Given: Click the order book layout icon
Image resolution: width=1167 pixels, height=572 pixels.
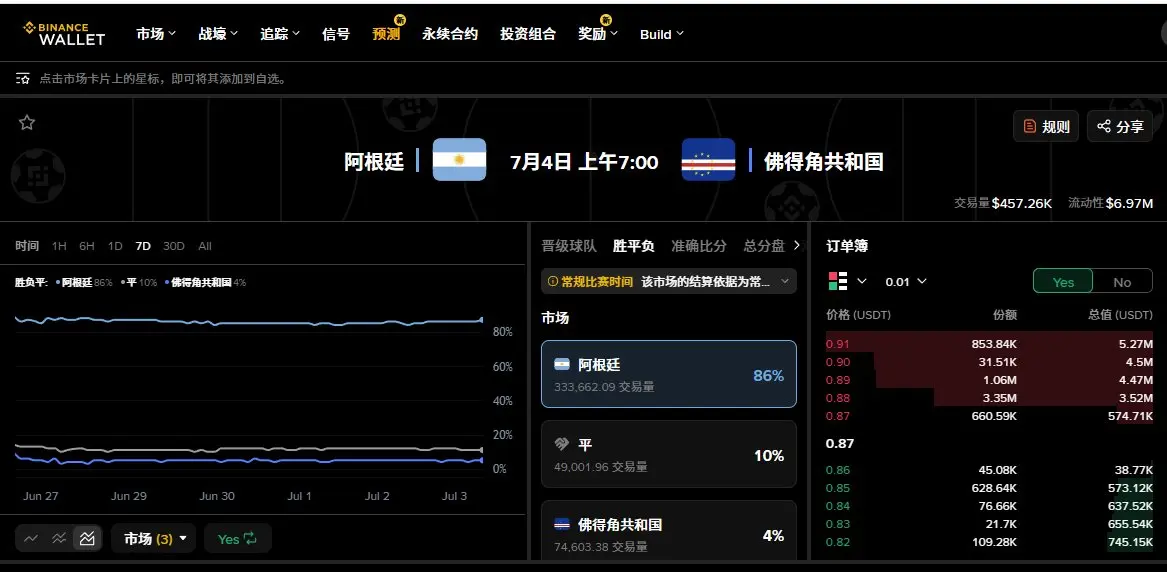Looking at the screenshot, I should tap(837, 281).
